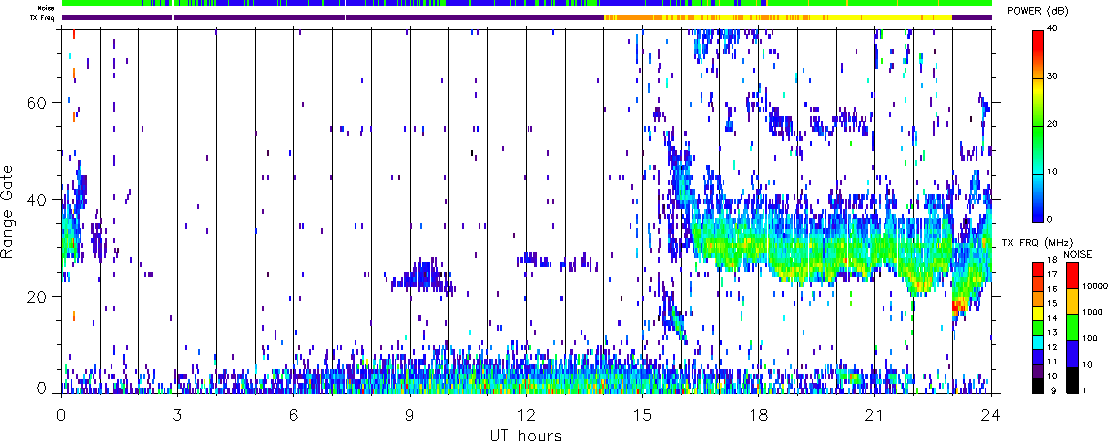Click the "6" tick label on UT axis
Screen dimensions: 1108x441
click(x=293, y=414)
